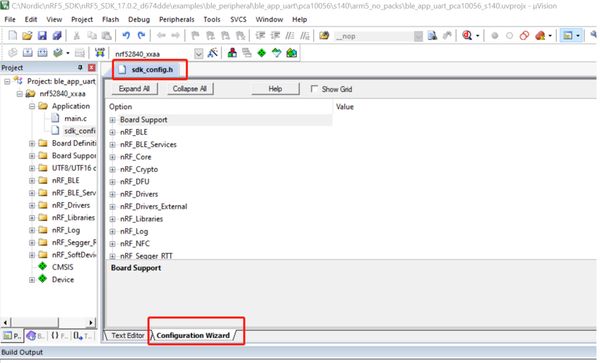Open the nrf52840_xxaa target dropdown
The width and height of the screenshot is (600, 363).
[199, 53]
